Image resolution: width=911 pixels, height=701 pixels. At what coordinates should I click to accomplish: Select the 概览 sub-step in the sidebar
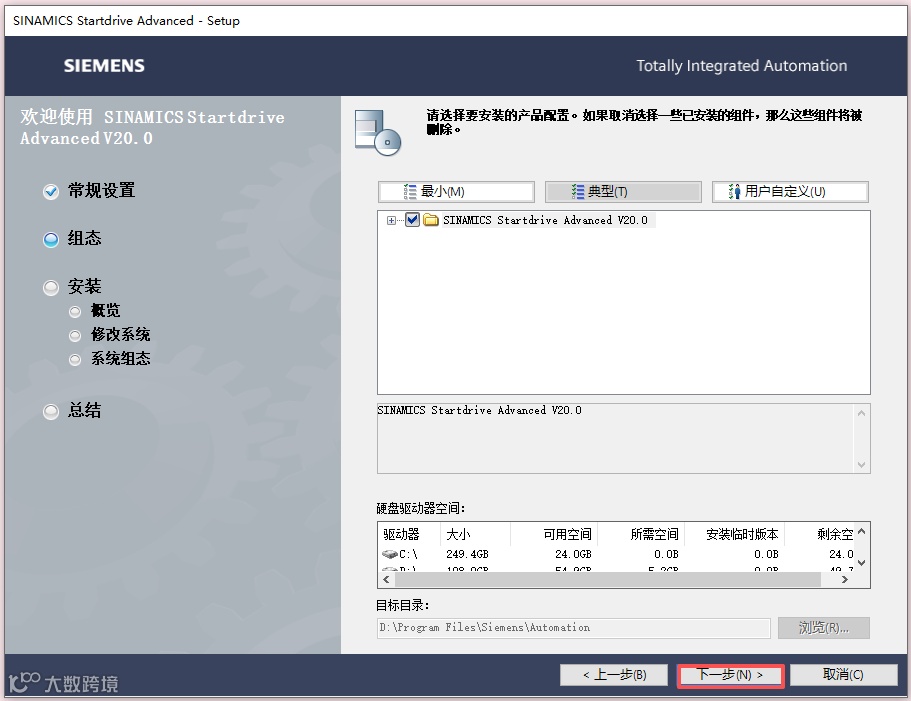[x=106, y=311]
